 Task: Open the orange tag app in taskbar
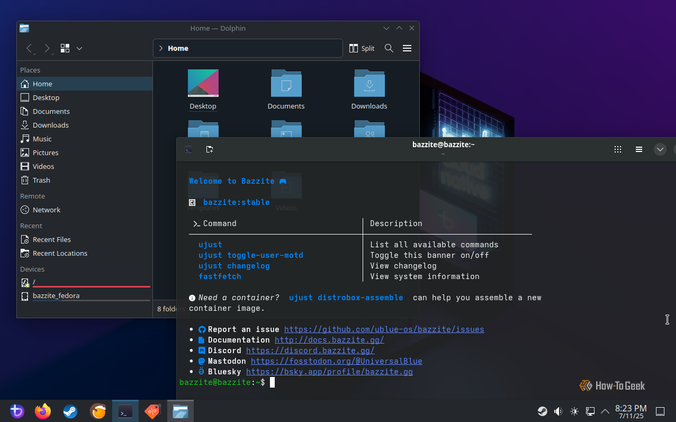coord(152,411)
